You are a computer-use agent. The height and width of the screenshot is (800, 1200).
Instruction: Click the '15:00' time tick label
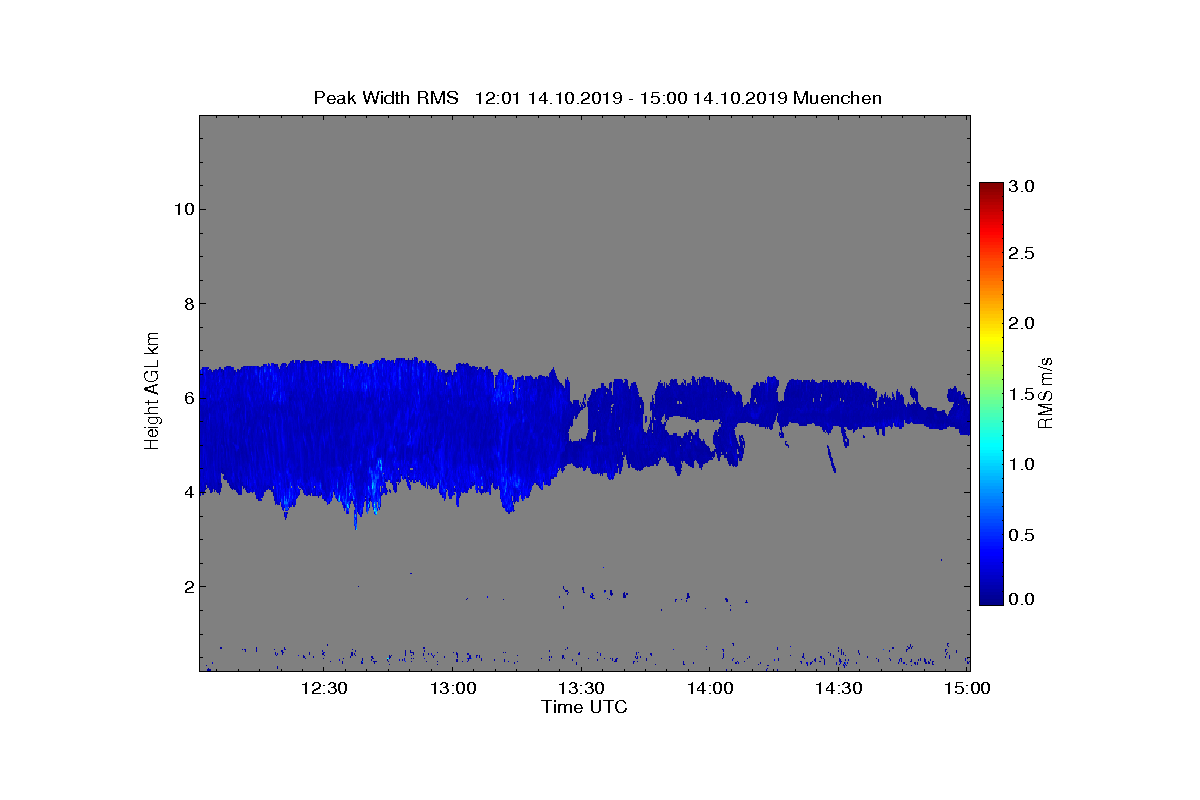point(967,688)
